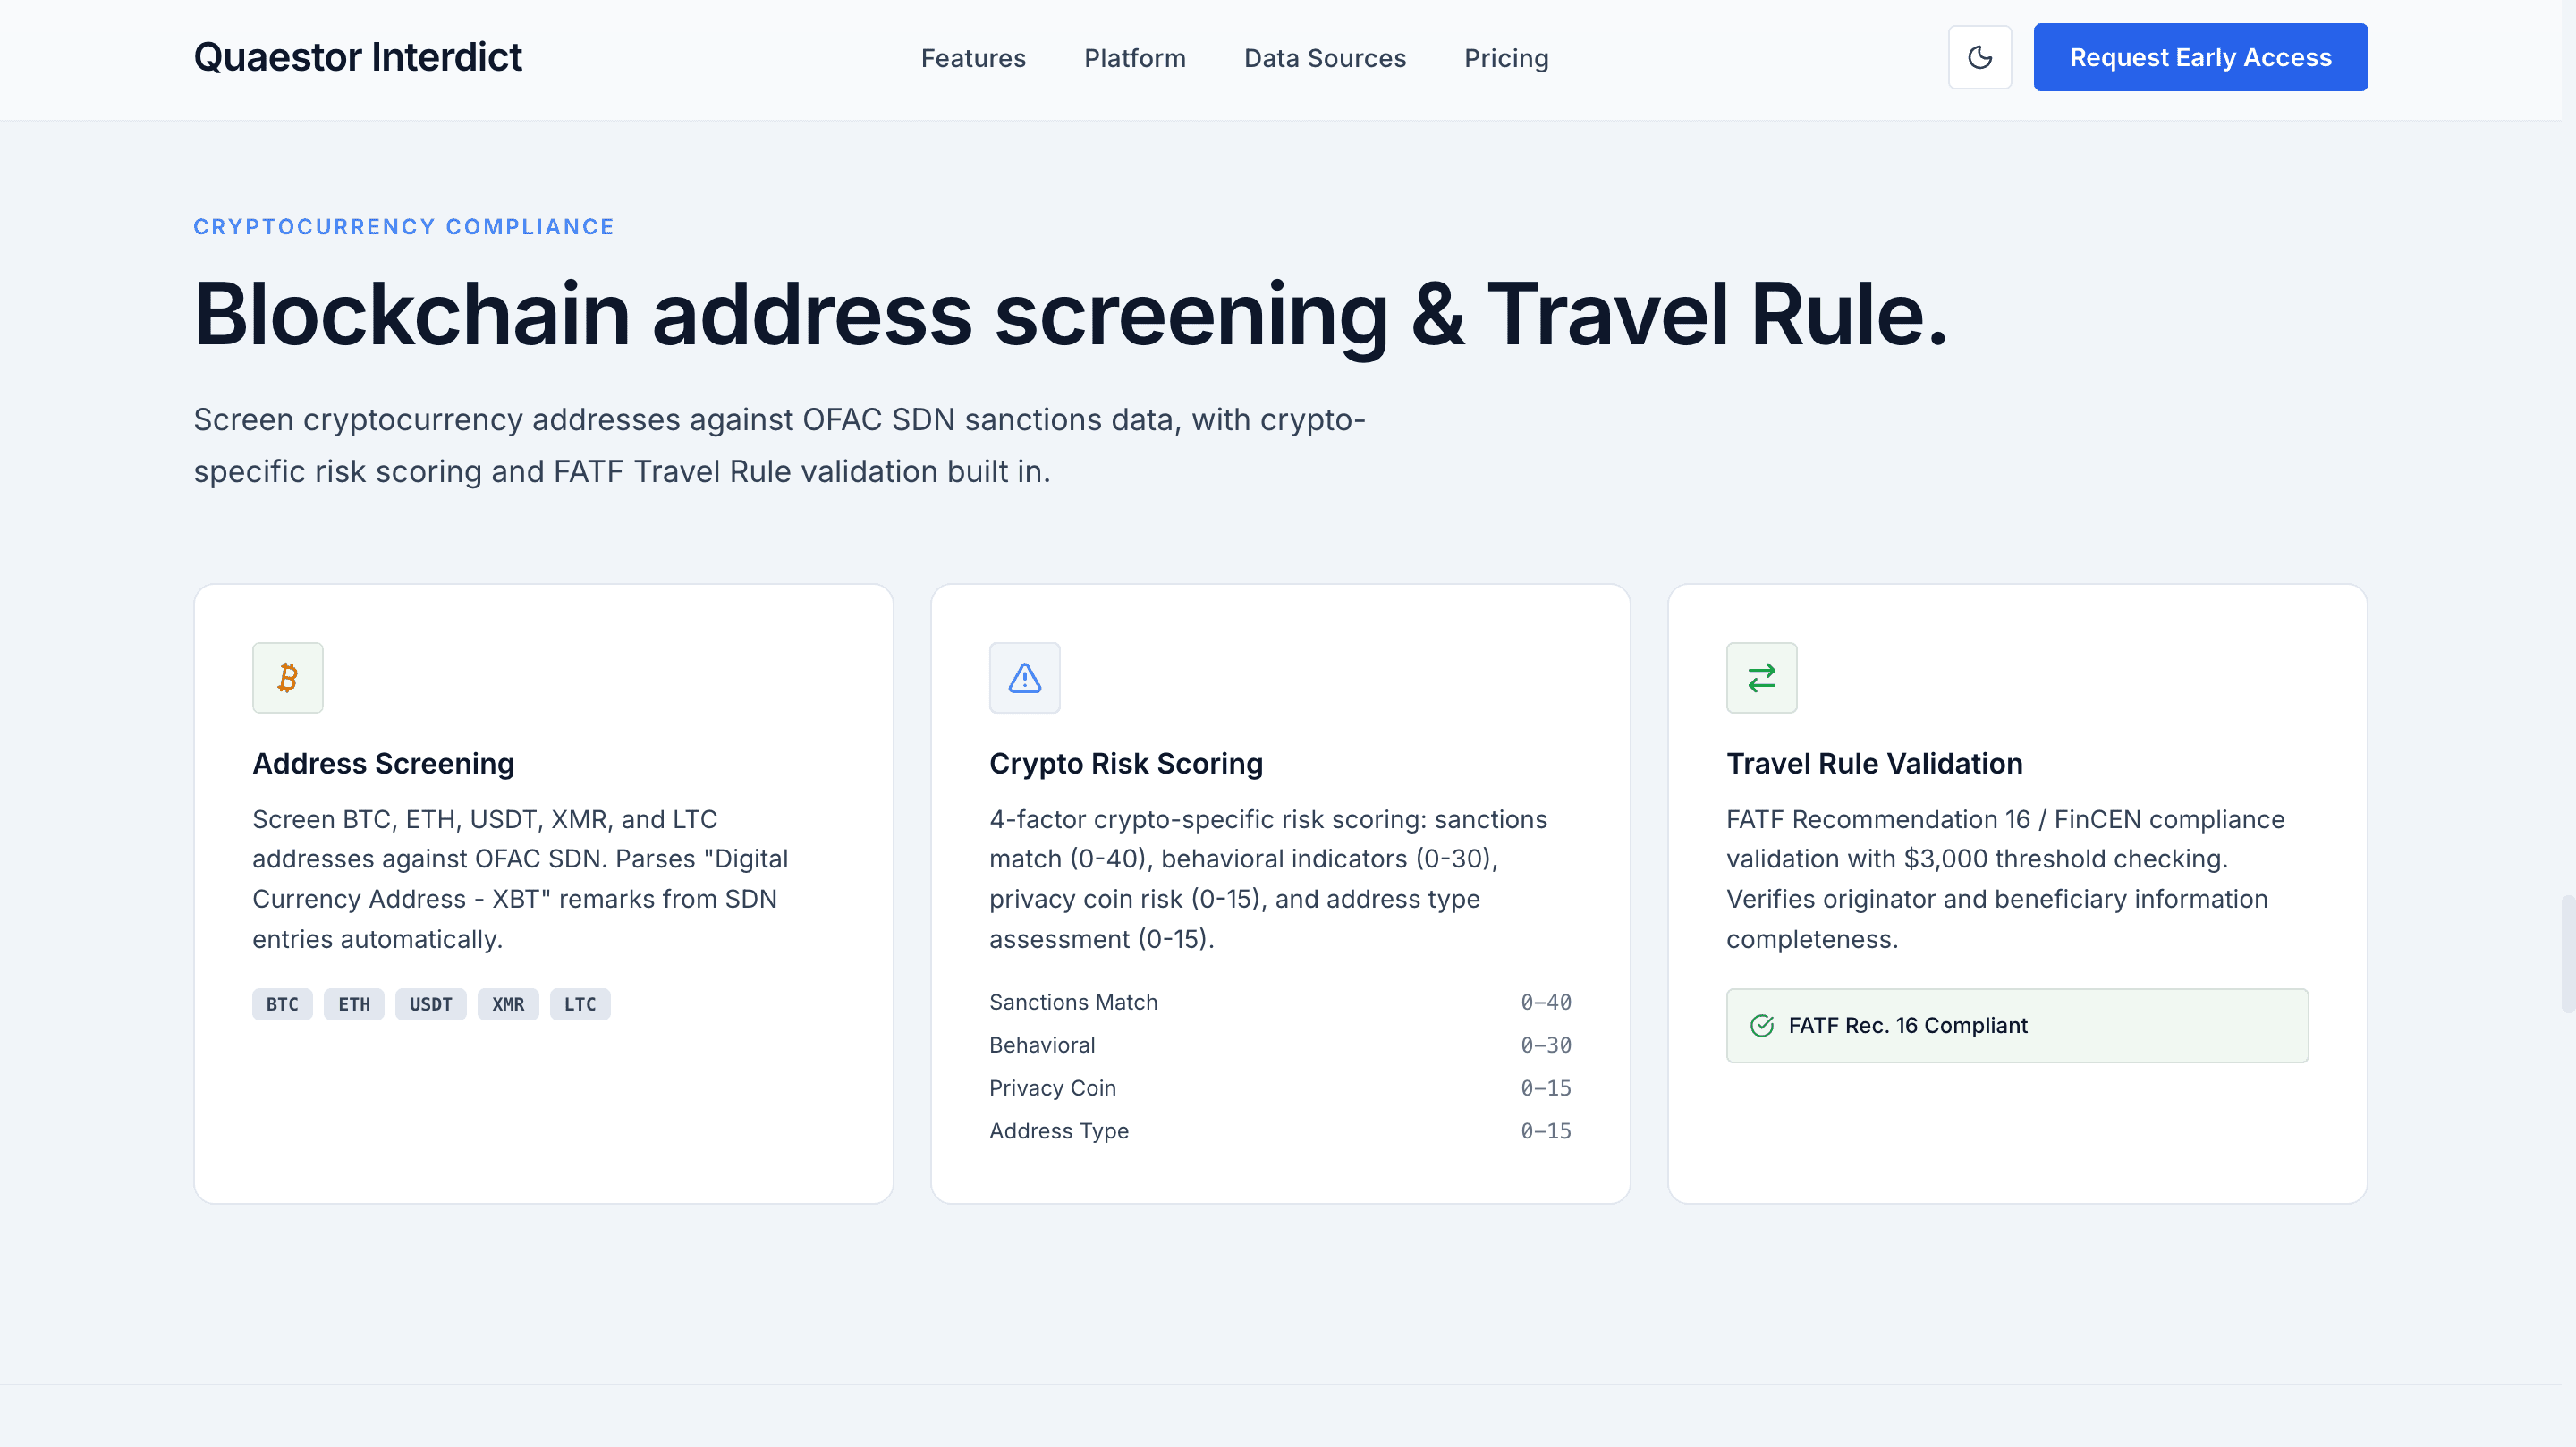Click the FATF Rec. 16 Compliant badge
The image size is (2576, 1447).
2016,1025
